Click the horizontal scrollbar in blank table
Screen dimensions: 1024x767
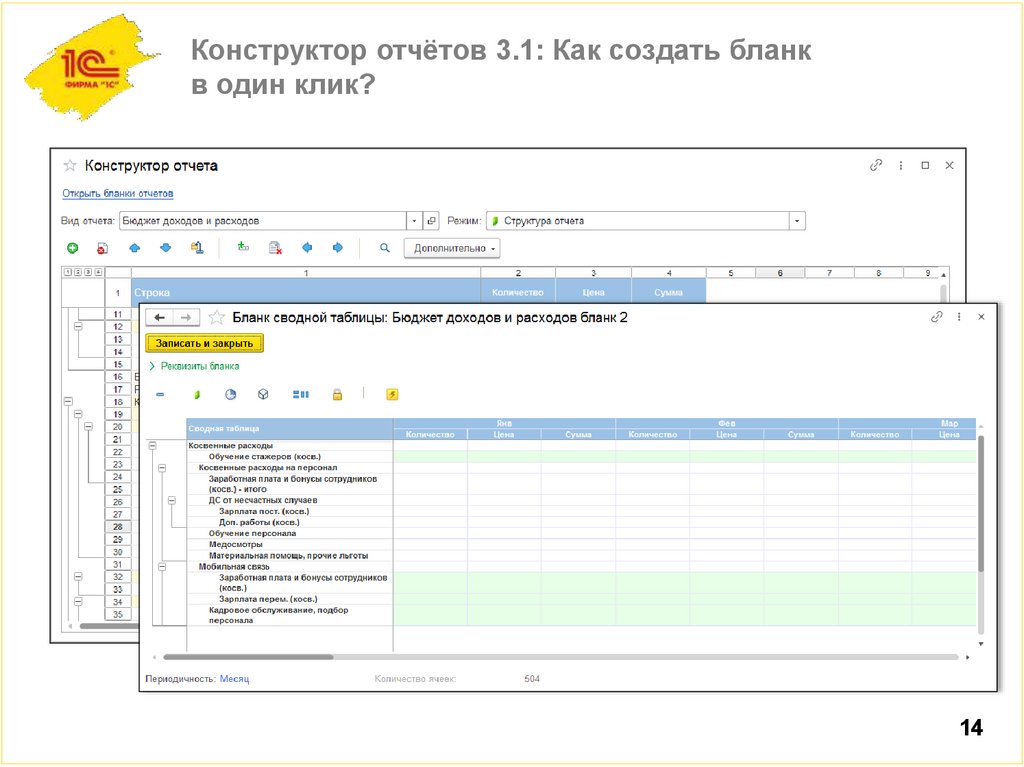(x=248, y=657)
